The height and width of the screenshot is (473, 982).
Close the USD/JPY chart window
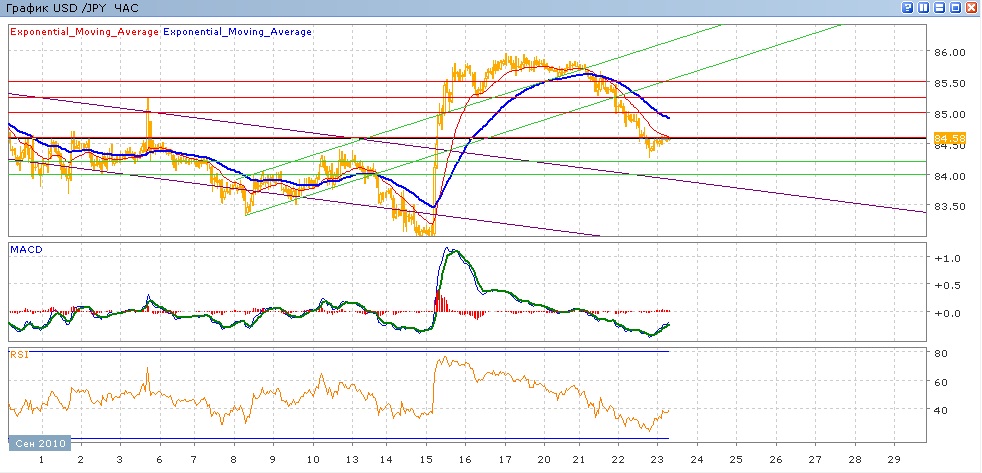coord(971,8)
